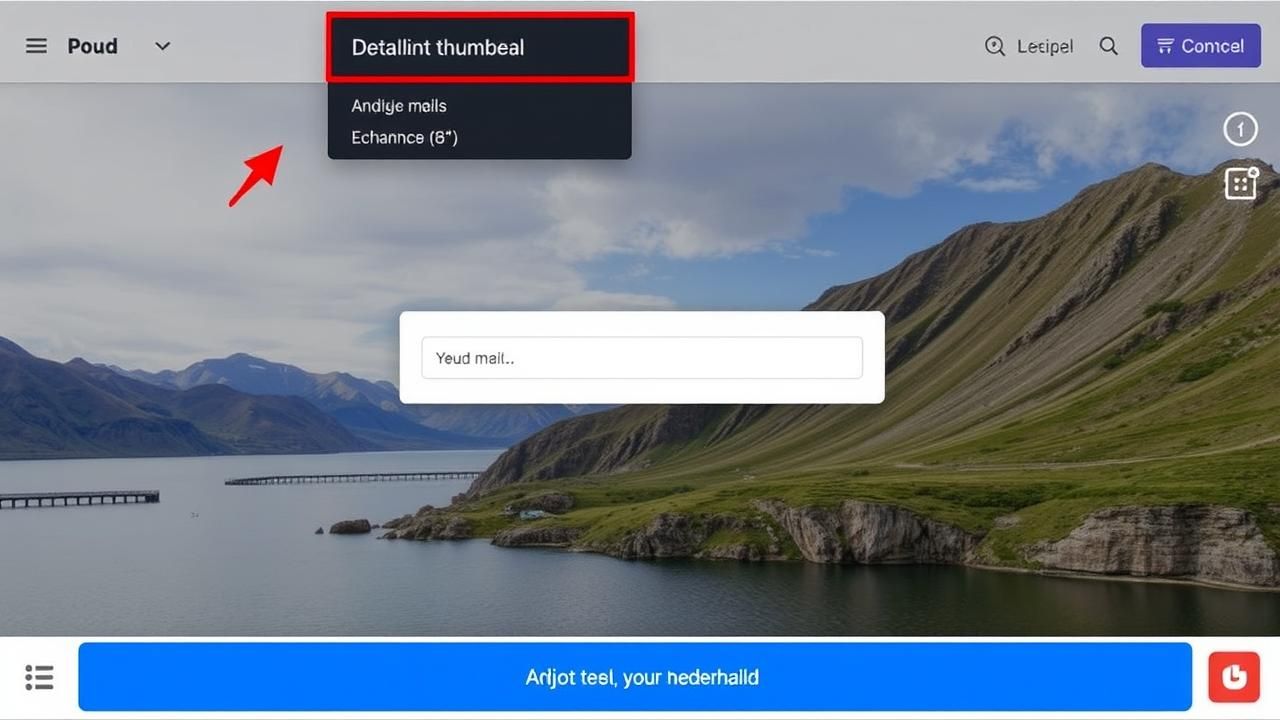Screen dimensions: 1280x720
Task: Open the grid apps icon with dot
Action: (1240, 183)
